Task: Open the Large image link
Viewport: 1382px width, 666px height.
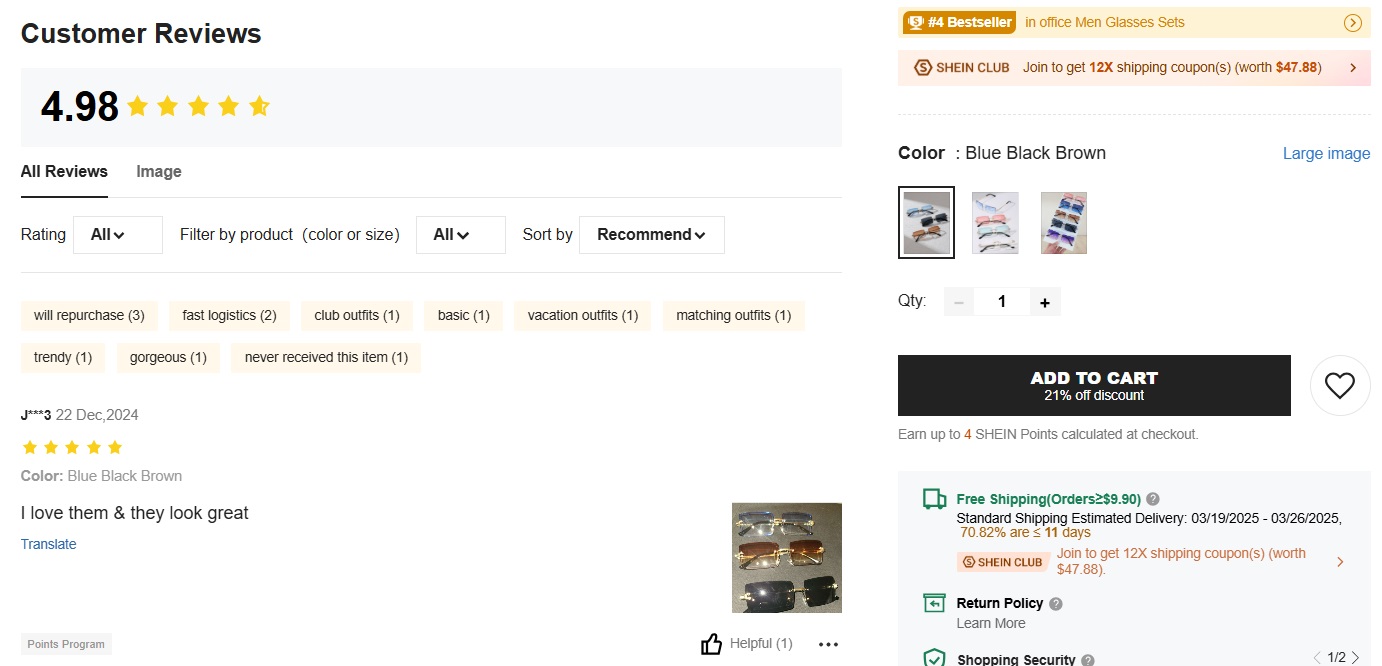Action: tap(1326, 153)
